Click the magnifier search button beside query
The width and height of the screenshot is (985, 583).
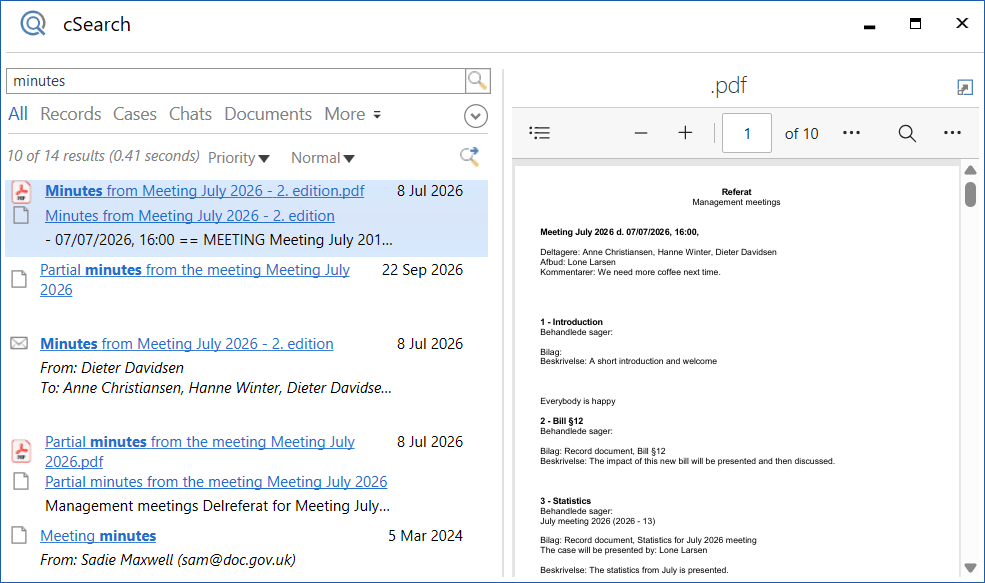pyautogui.click(x=478, y=81)
